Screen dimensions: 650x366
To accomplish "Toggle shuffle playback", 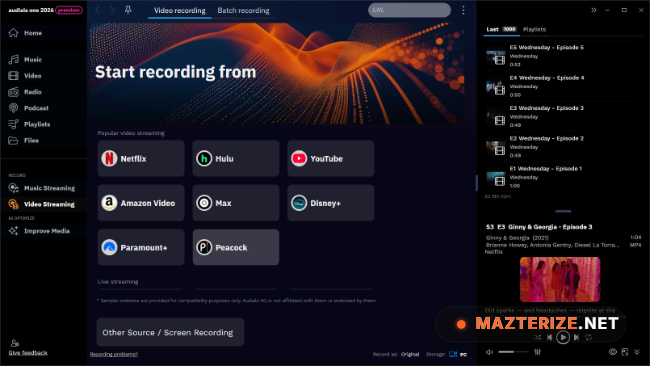I will (537, 337).
